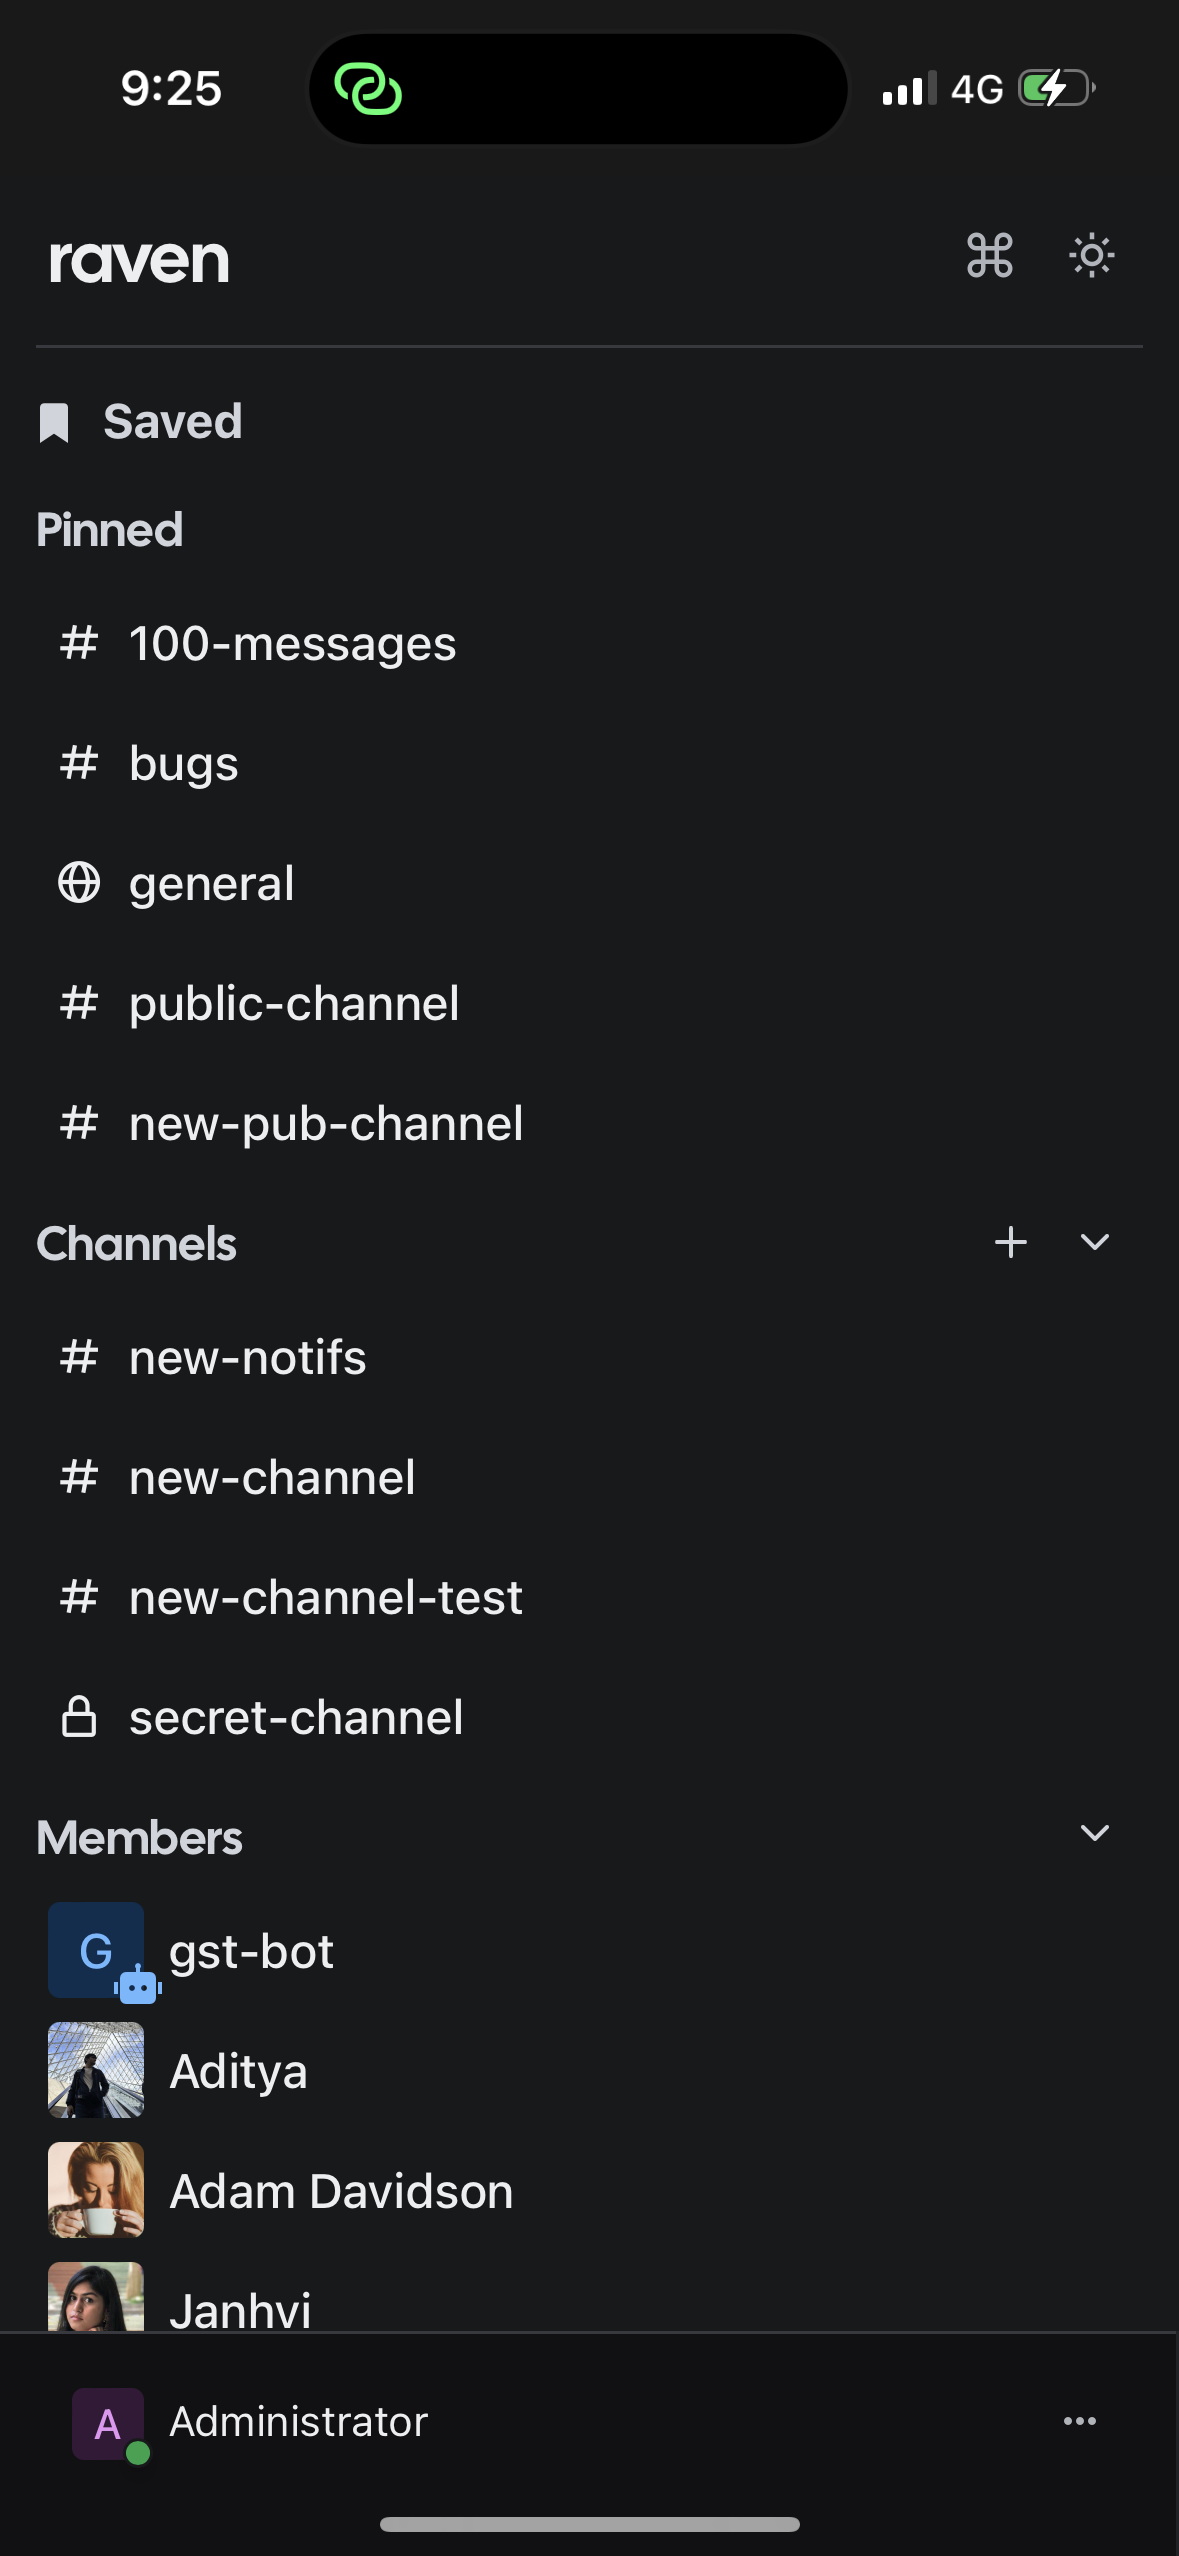The height and width of the screenshot is (2556, 1179).
Task: Tap Adam Davidson's profile photo
Action: 96,2190
